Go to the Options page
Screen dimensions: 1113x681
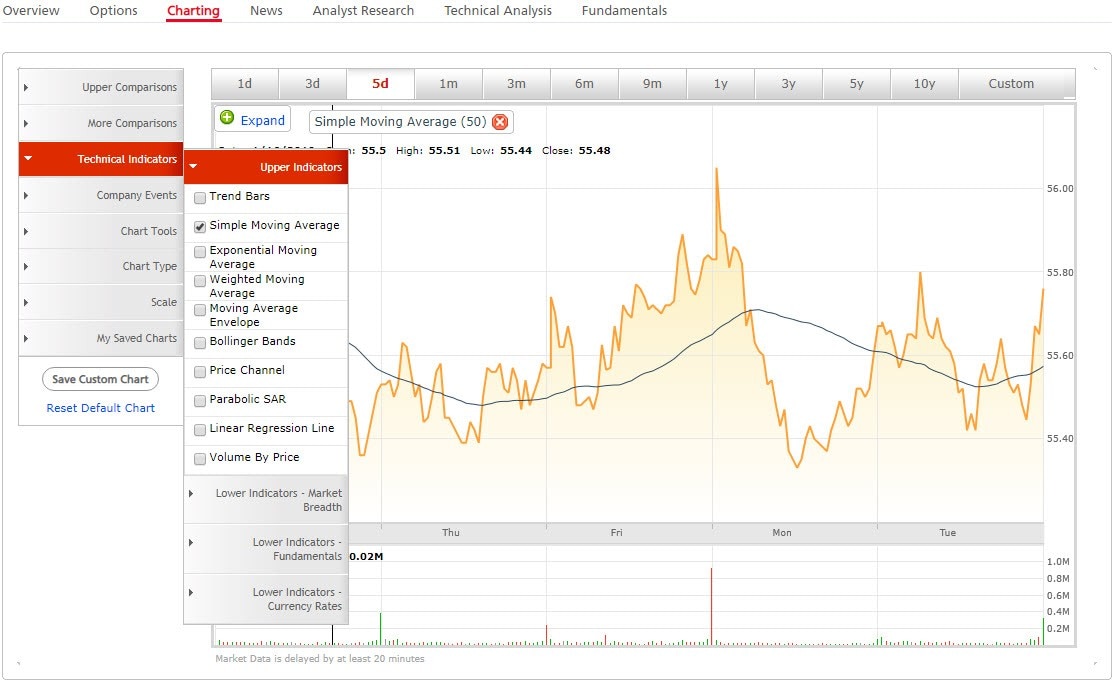(x=113, y=11)
